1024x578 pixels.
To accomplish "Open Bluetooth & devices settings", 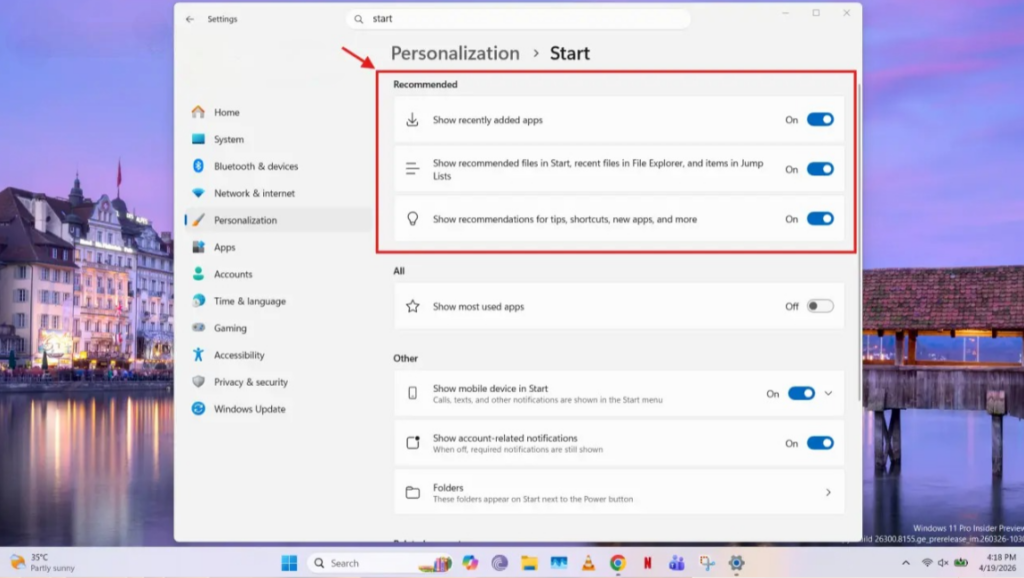I will pos(279,166).
